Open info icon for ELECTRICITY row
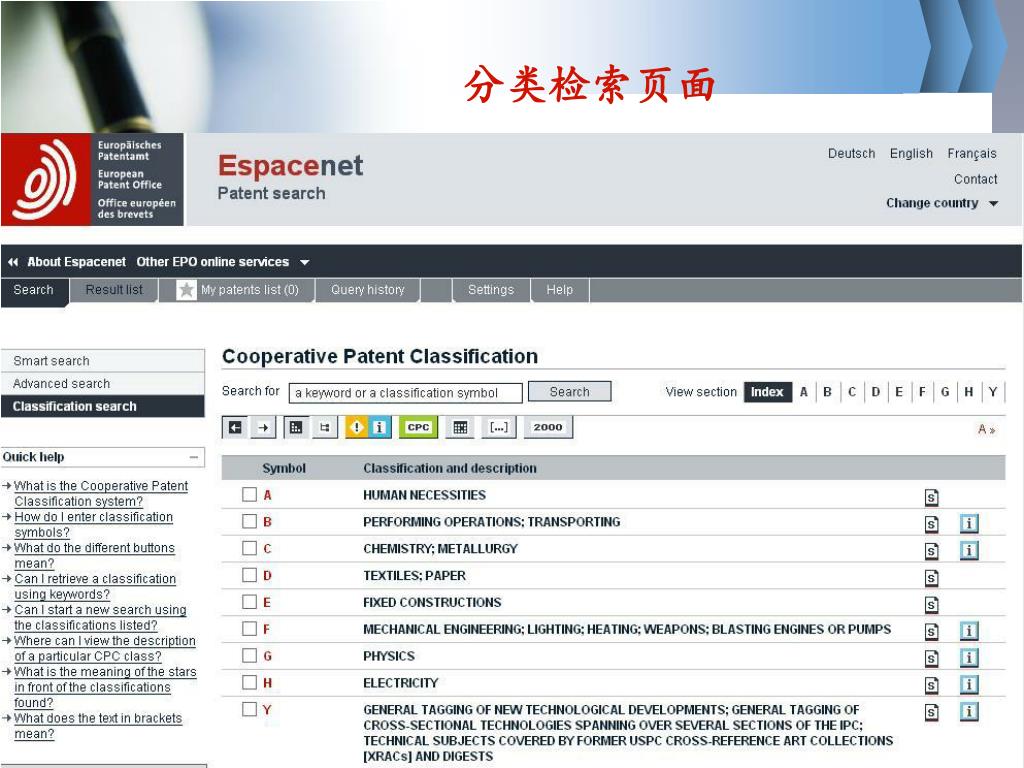The image size is (1024, 768). coord(969,684)
